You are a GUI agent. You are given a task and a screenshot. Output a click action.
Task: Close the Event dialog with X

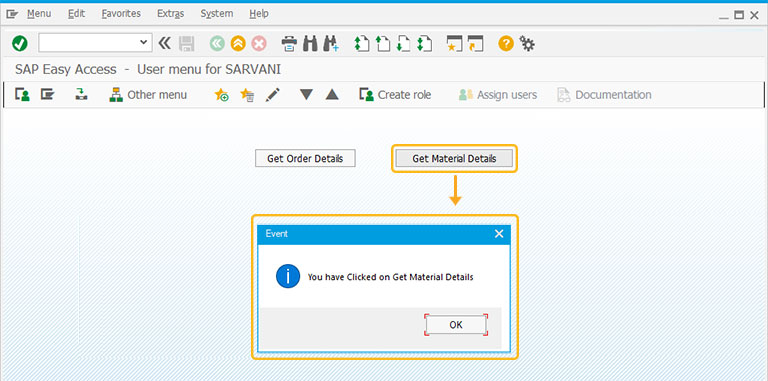[x=499, y=234]
